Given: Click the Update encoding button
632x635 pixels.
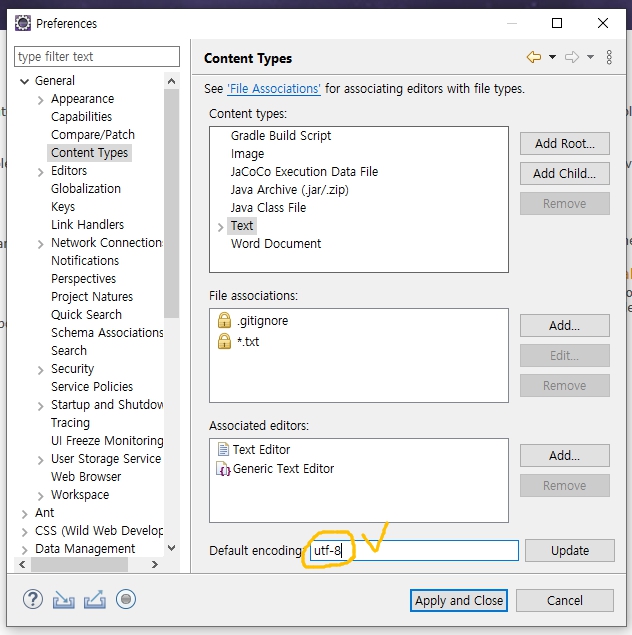Looking at the screenshot, I should (570, 550).
